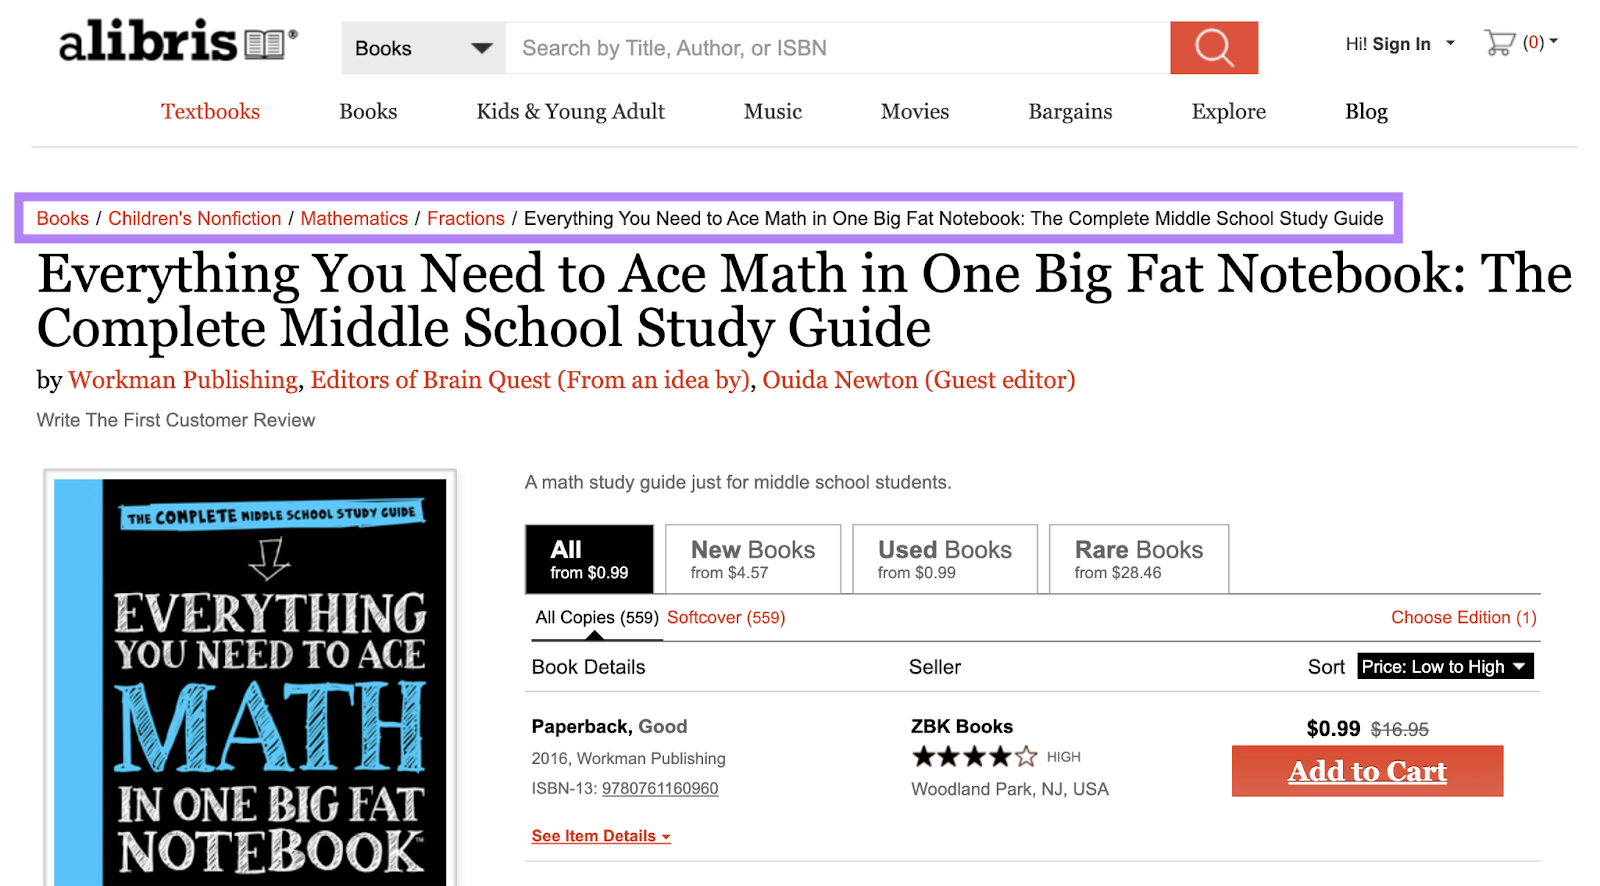Select the All from $0.99 tab

[590, 559]
